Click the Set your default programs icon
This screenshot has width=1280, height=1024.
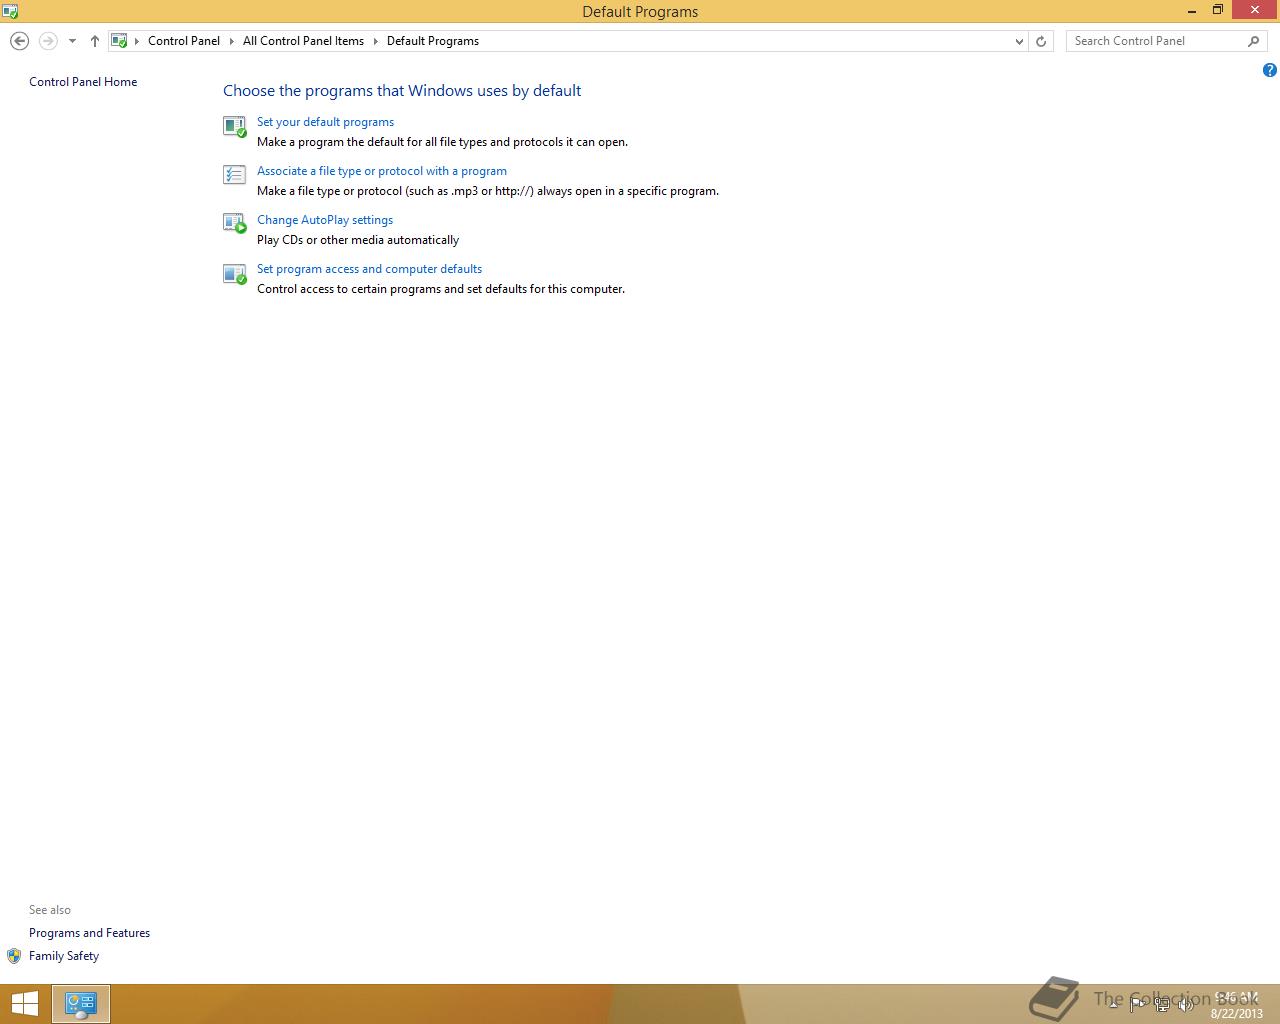[x=235, y=126]
